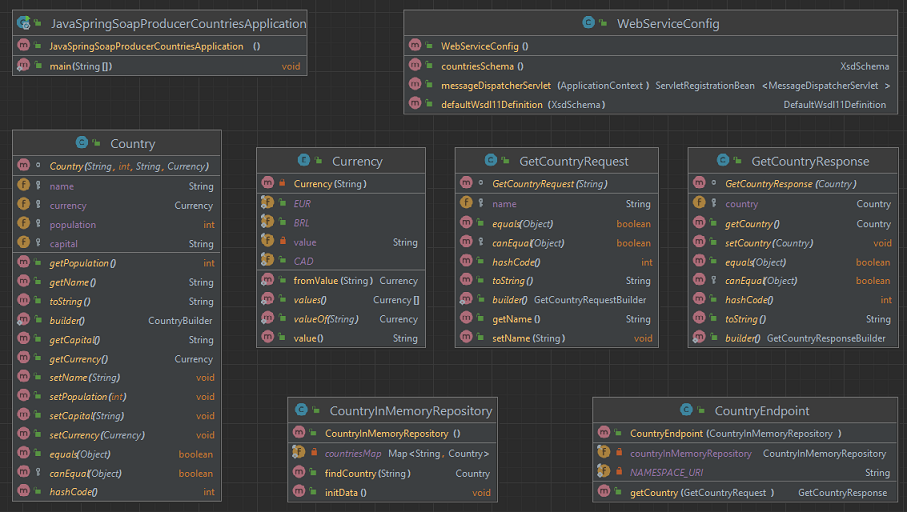This screenshot has width=907, height=512.
Task: Select DefaultWsdl11Definition return type
Action: click(835, 105)
